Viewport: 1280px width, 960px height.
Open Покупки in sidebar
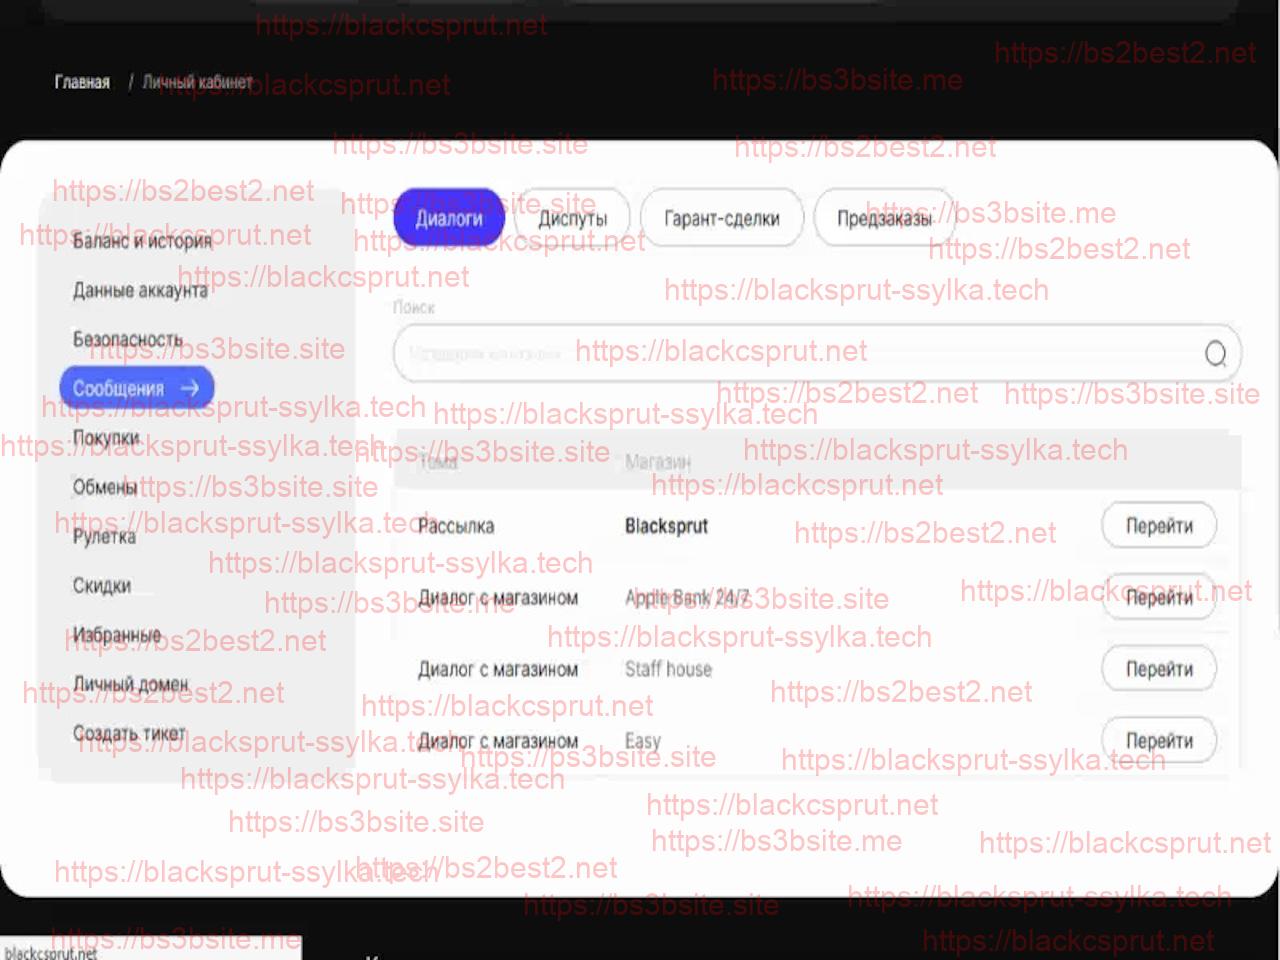pos(105,438)
